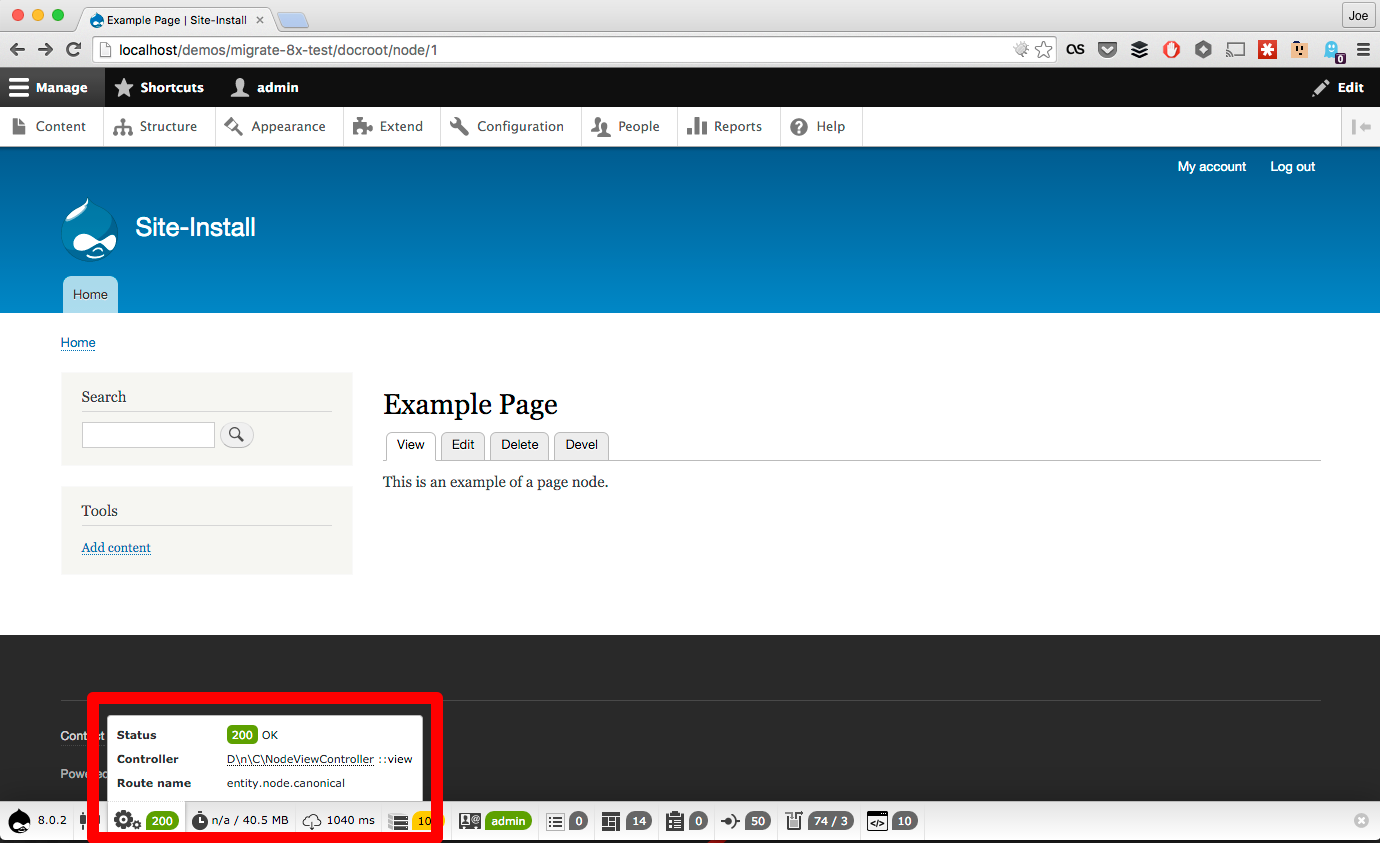This screenshot has width=1380, height=843.
Task: Open the browser menu with the hamburger icon
Action: point(1362,49)
